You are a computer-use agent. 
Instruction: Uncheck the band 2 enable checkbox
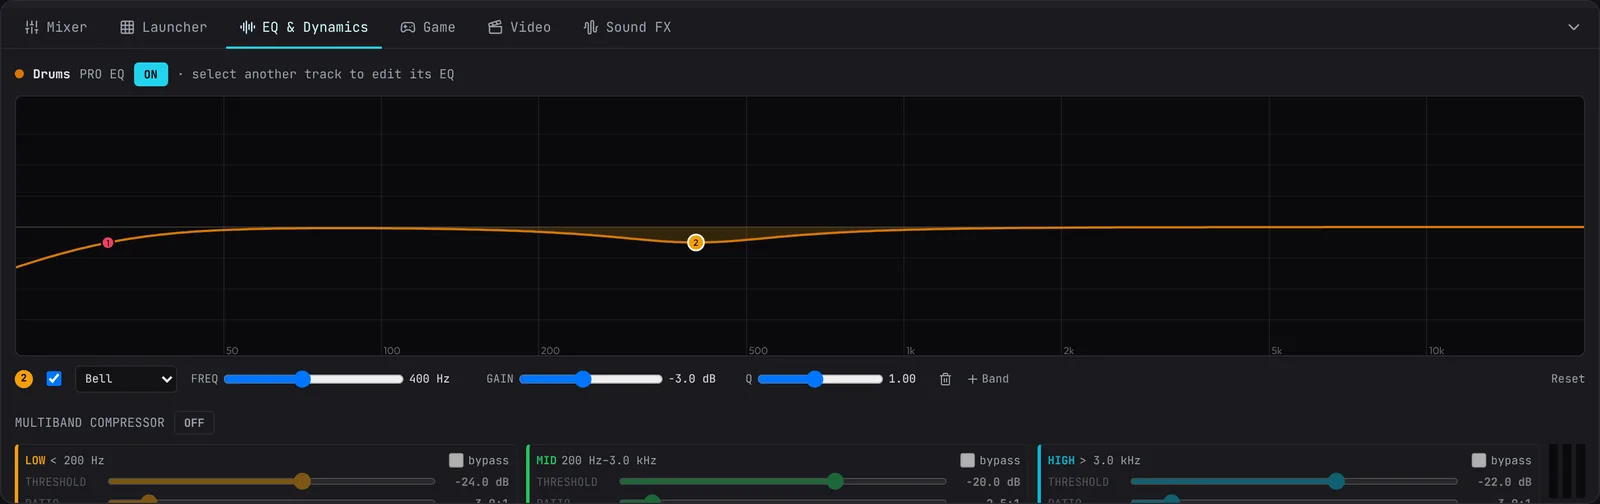[x=54, y=379]
